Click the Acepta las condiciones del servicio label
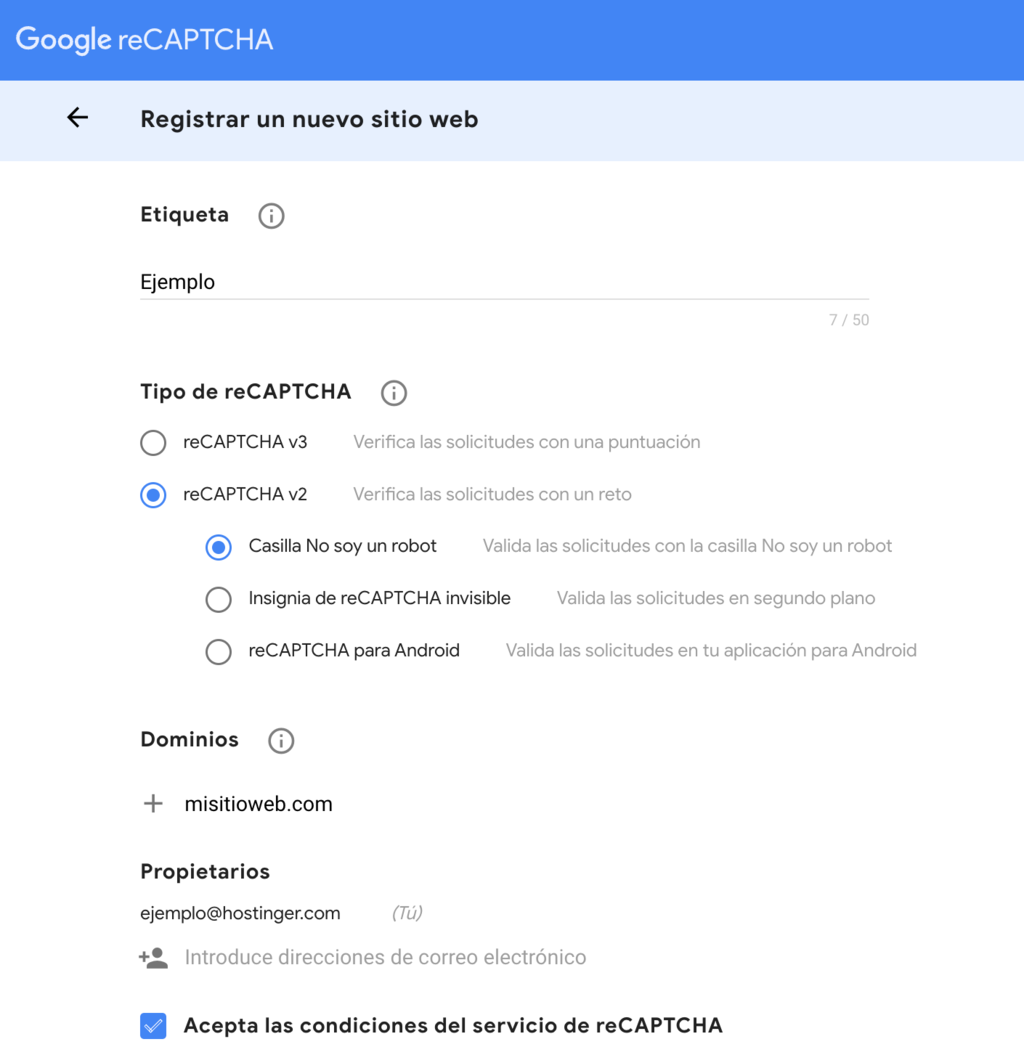 (452, 1026)
